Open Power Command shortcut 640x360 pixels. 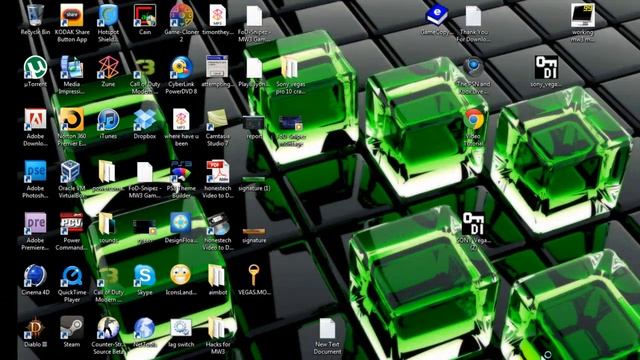pos(72,224)
